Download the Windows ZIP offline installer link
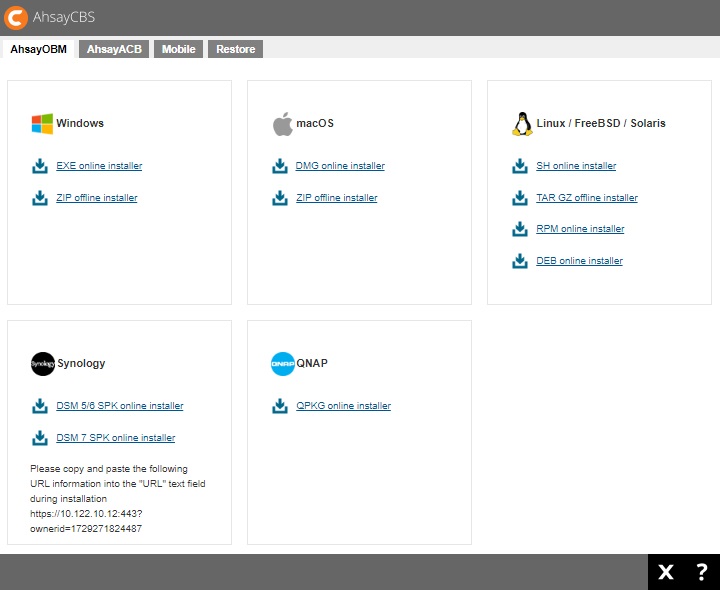Screen dimensions: 720x590 coord(97,198)
